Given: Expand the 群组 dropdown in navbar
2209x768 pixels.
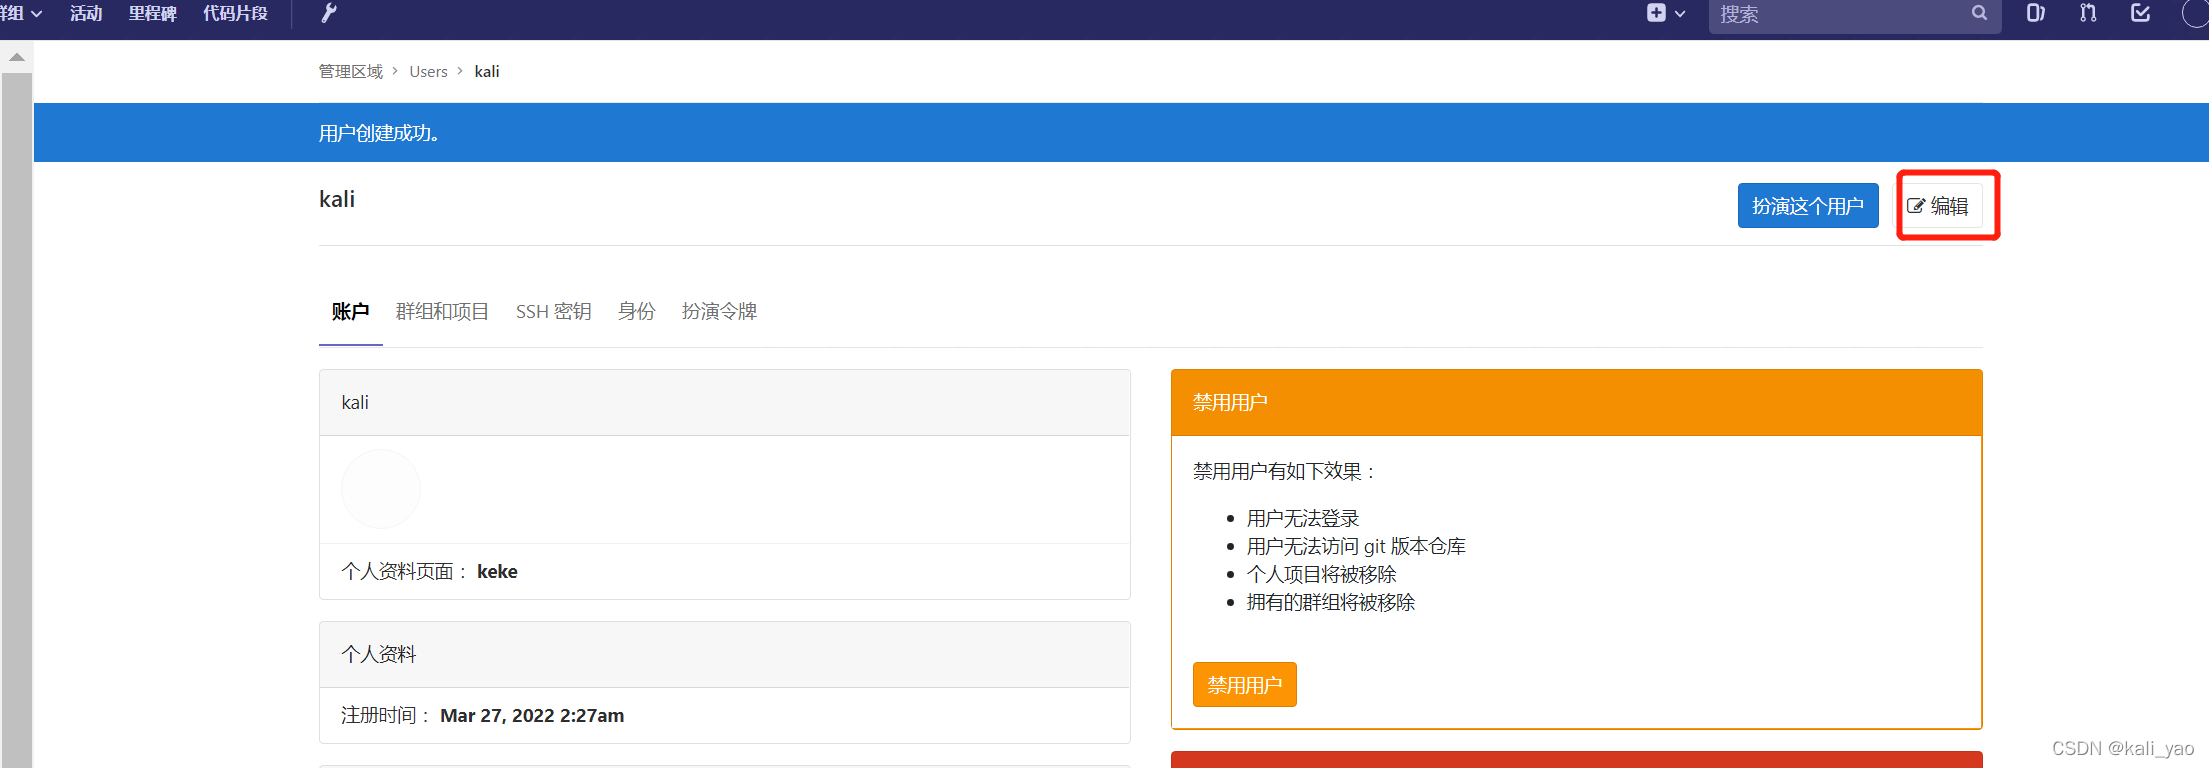Looking at the screenshot, I should [21, 13].
